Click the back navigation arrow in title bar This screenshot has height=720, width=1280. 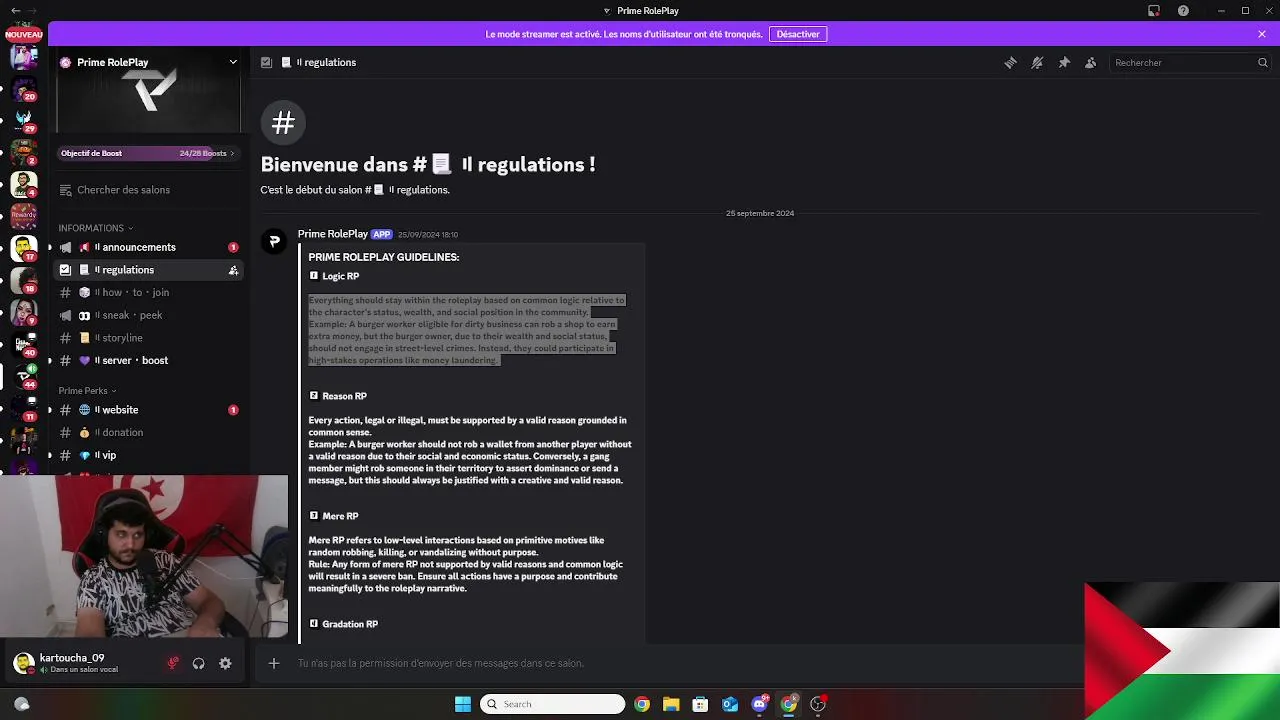tap(14, 11)
